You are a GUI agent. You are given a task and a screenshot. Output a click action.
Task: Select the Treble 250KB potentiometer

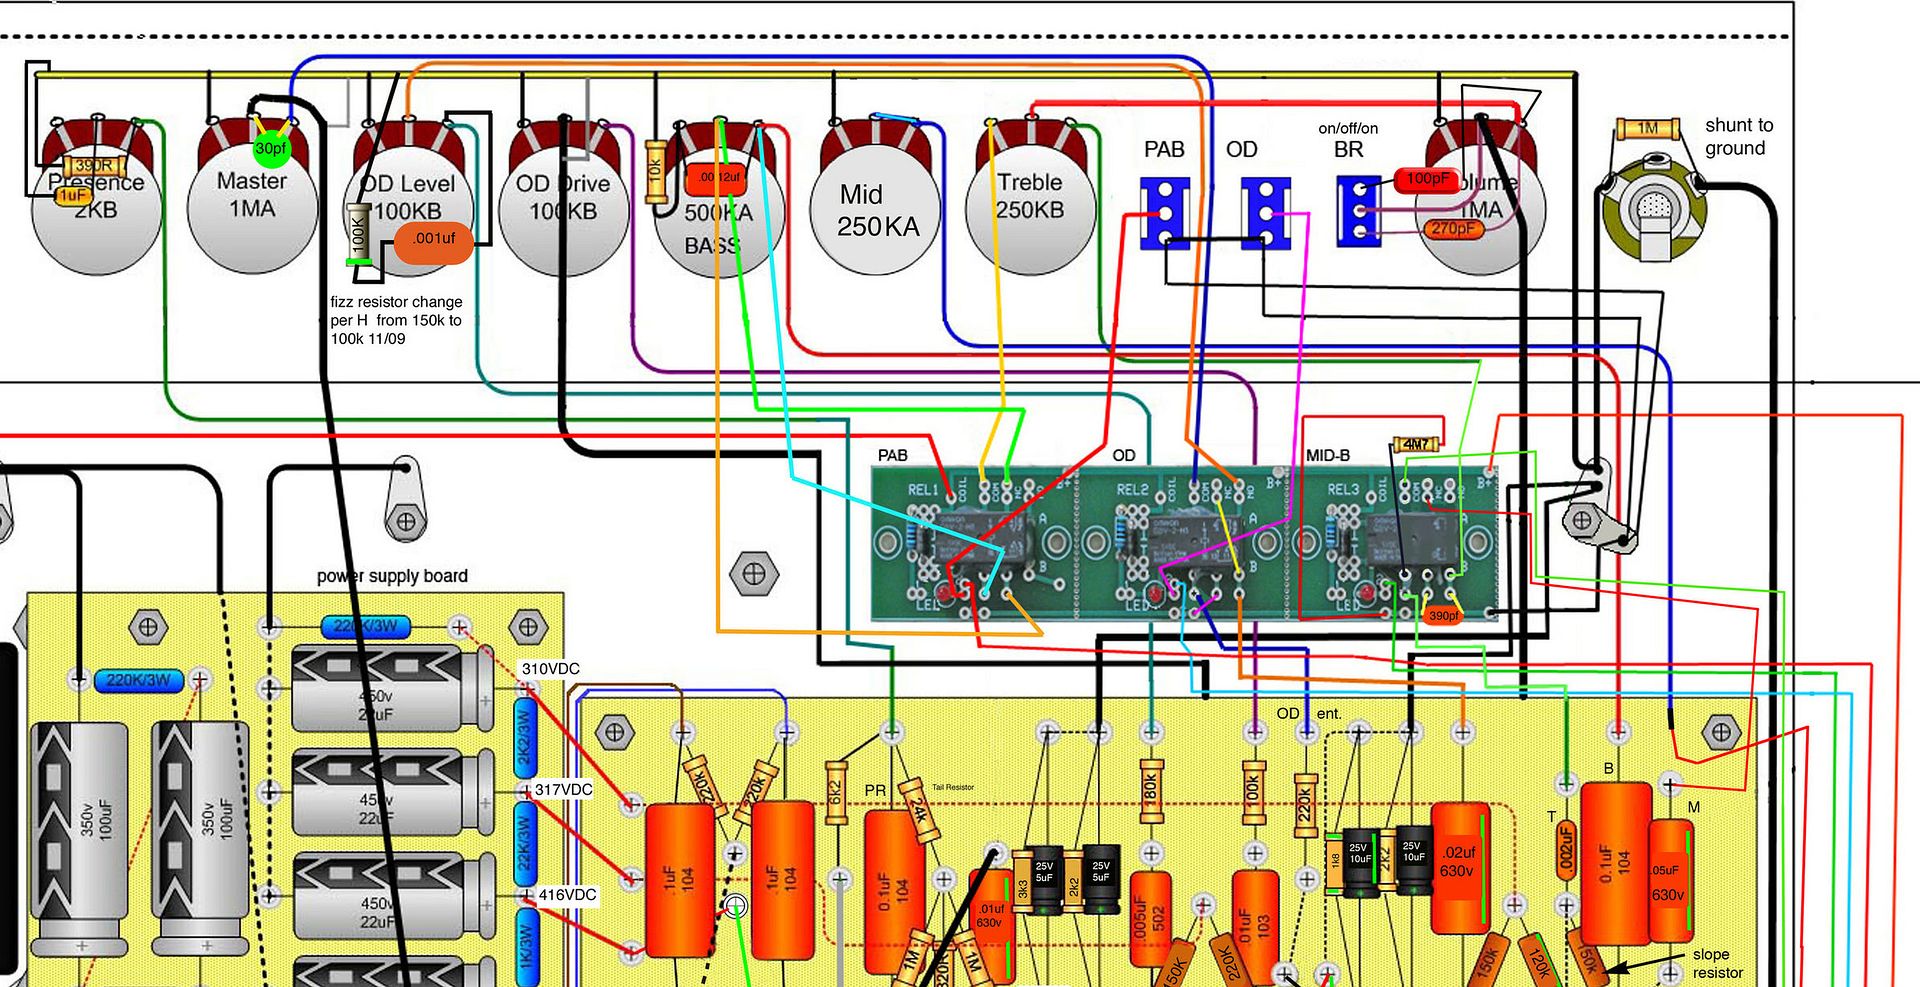[1029, 200]
